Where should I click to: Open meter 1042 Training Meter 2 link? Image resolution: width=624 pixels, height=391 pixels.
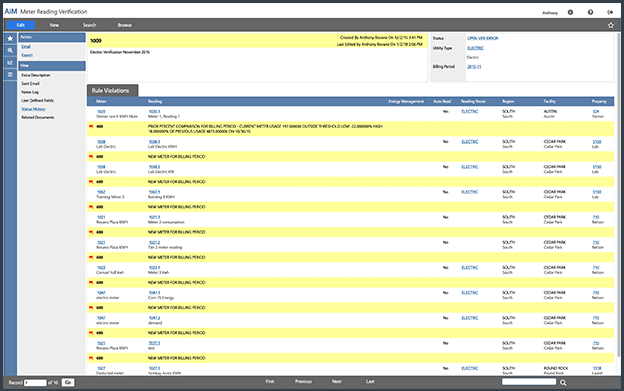point(101,192)
